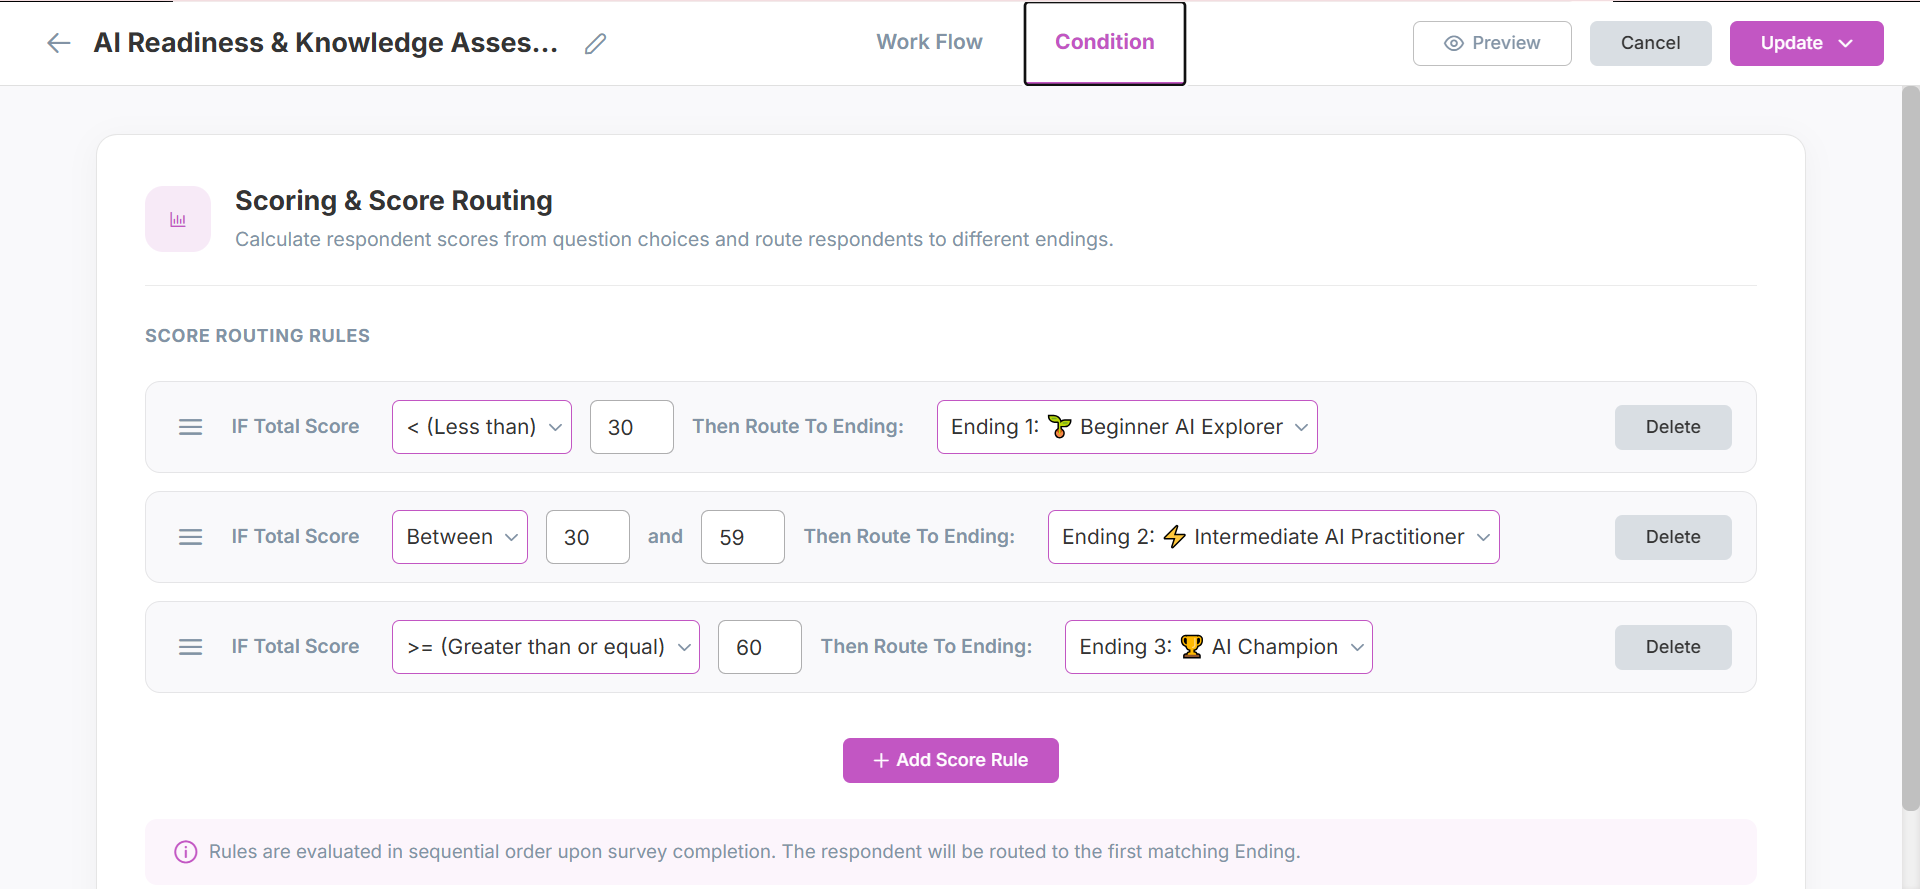Click the upper bound field showing 59

click(x=743, y=537)
